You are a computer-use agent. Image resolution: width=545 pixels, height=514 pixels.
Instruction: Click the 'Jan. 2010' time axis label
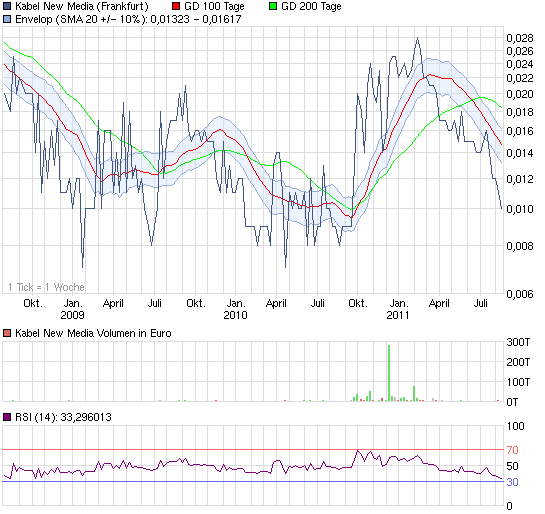point(236,309)
